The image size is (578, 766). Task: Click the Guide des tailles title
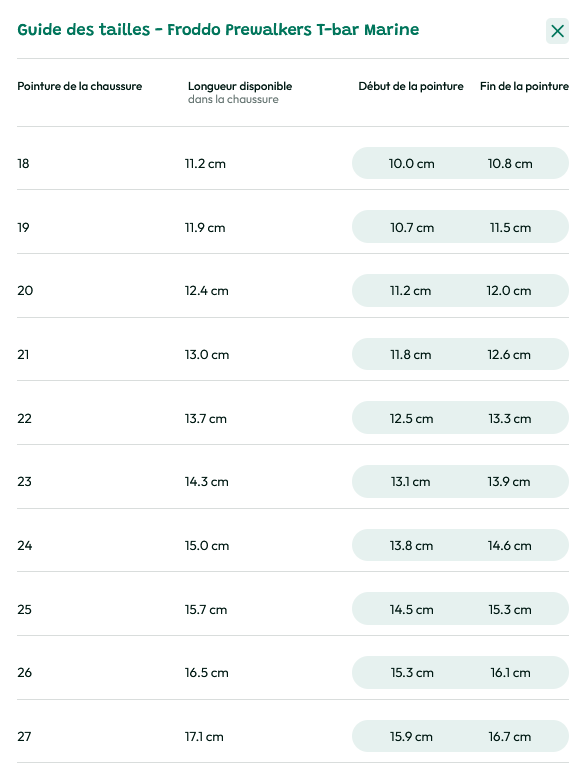click(x=218, y=29)
